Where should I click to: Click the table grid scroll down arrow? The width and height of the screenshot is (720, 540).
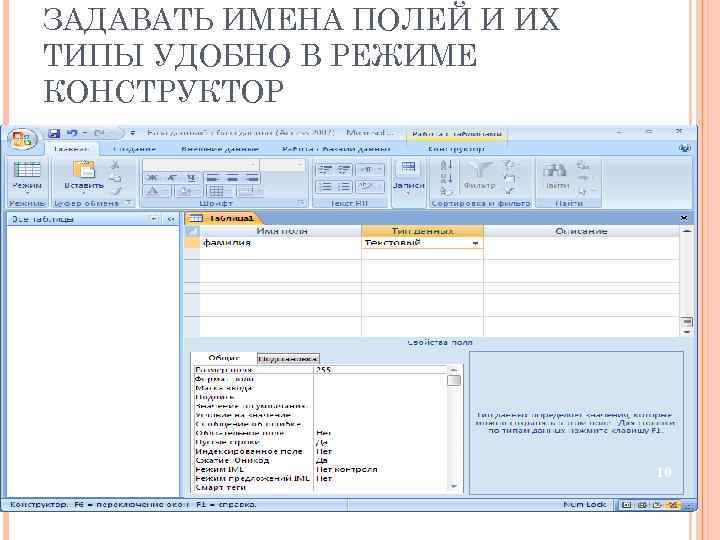coord(687,332)
